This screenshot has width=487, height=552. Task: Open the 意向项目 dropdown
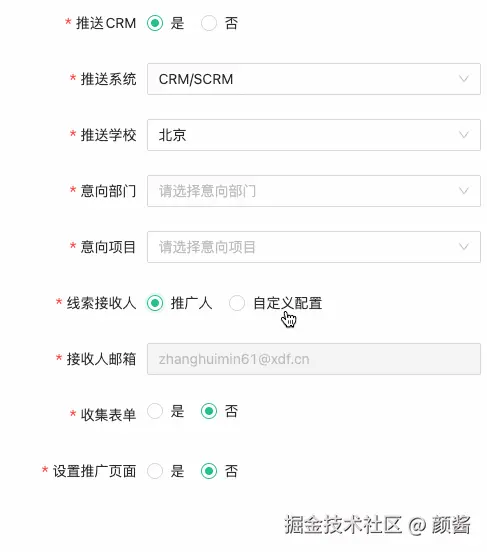pos(314,247)
